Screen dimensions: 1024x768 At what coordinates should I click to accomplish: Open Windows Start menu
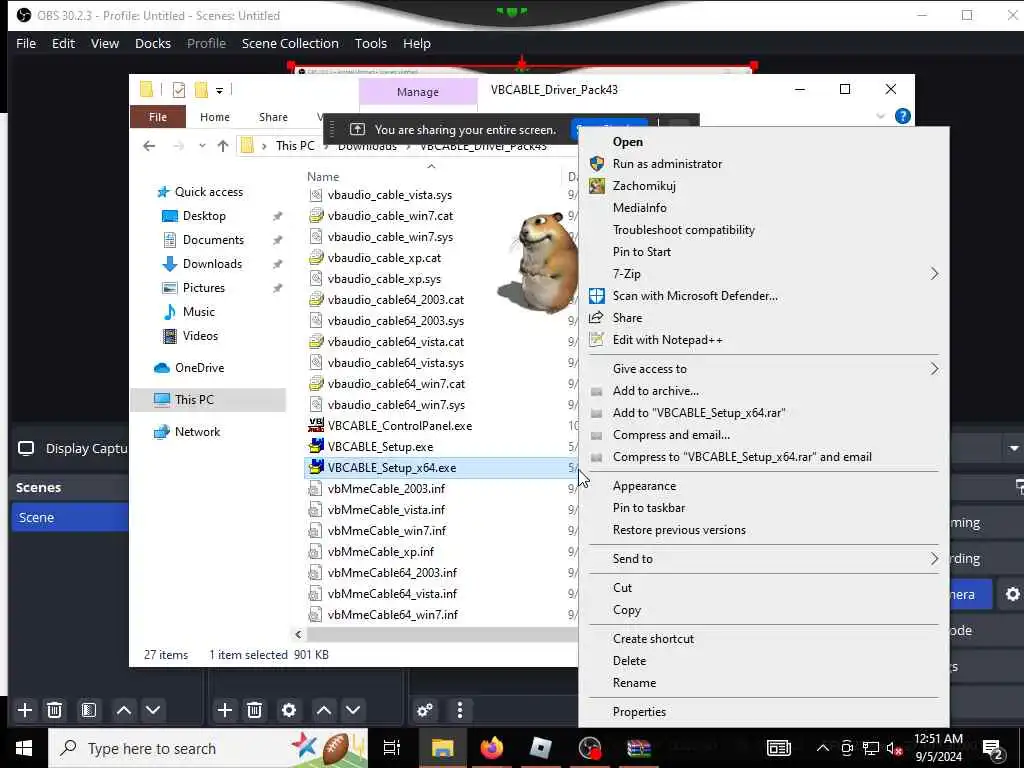point(24,748)
